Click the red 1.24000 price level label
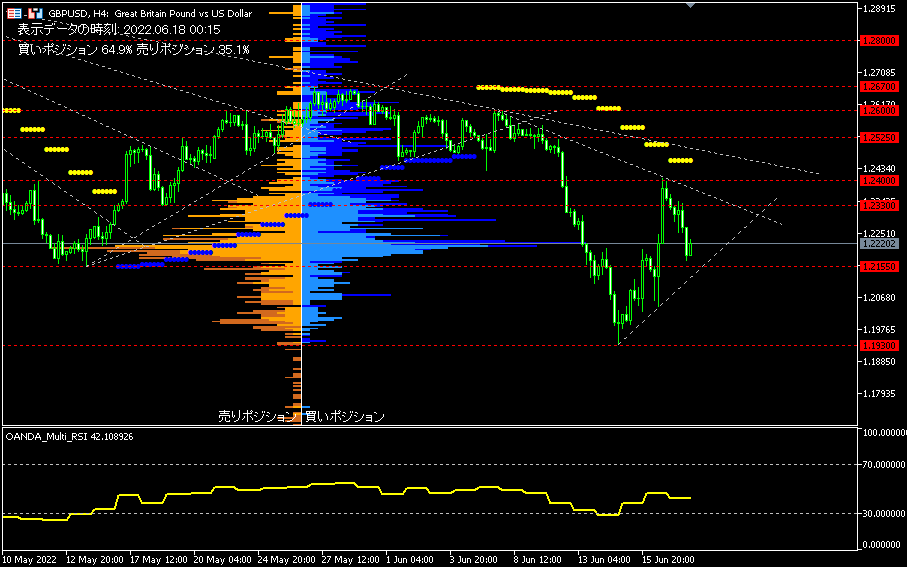This screenshot has width=907, height=567. pos(879,181)
